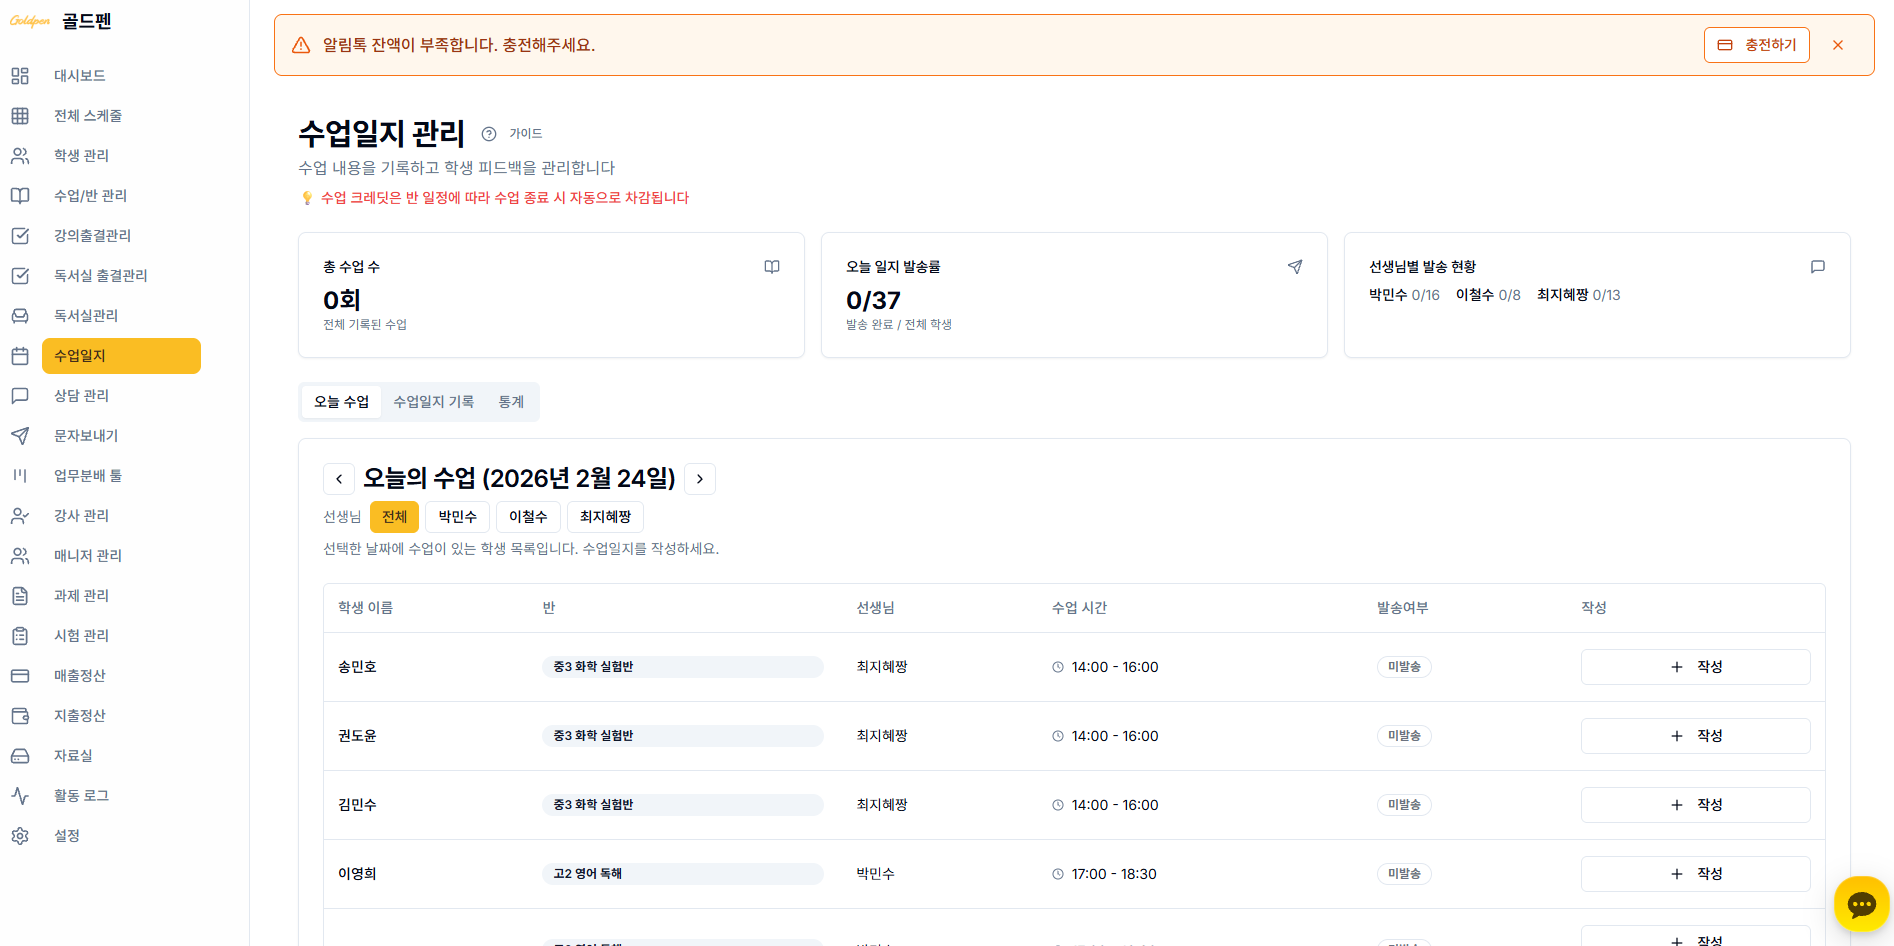Click the 문자보내기 paper plane icon
The height and width of the screenshot is (946, 1894).
[x=20, y=436]
